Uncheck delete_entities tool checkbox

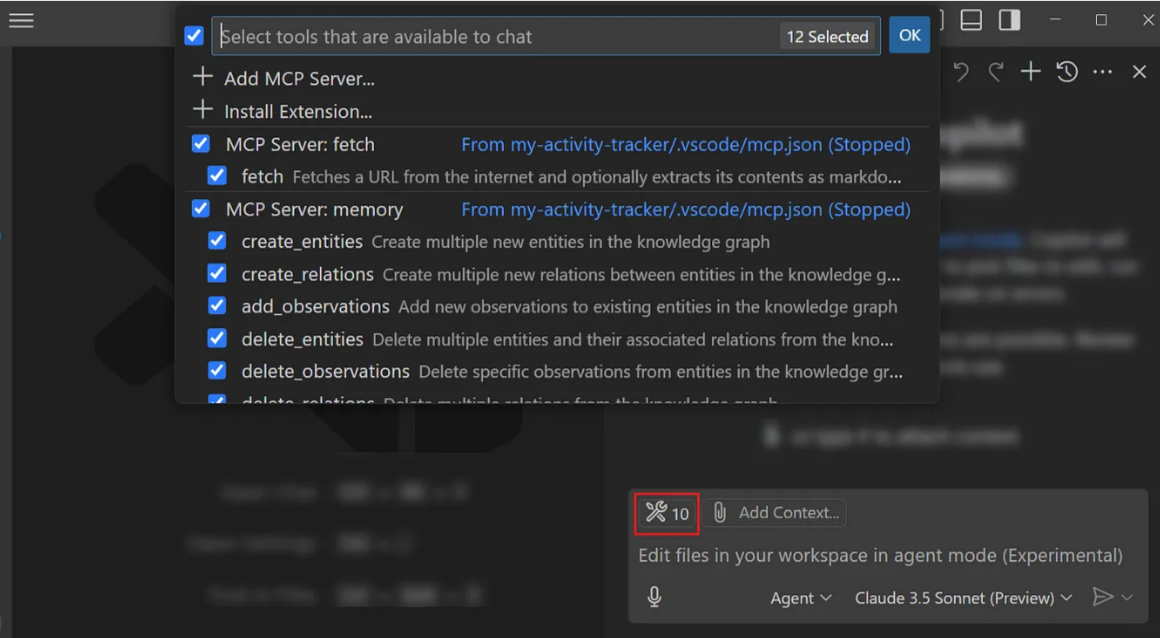pos(217,339)
